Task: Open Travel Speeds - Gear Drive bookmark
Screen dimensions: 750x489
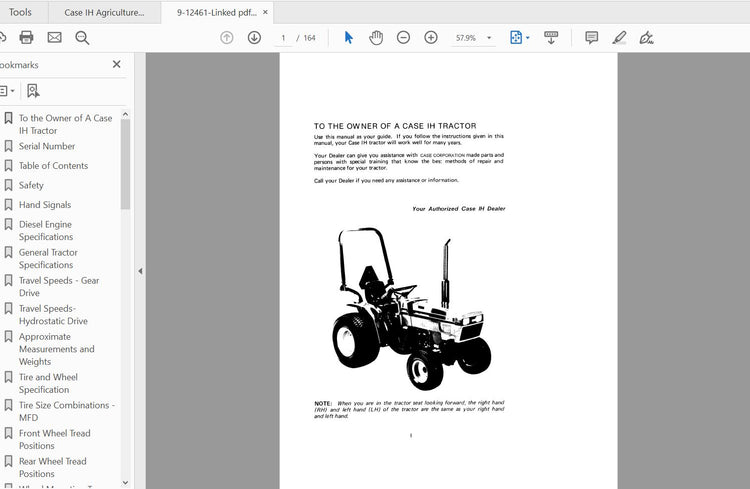Action: pos(59,286)
